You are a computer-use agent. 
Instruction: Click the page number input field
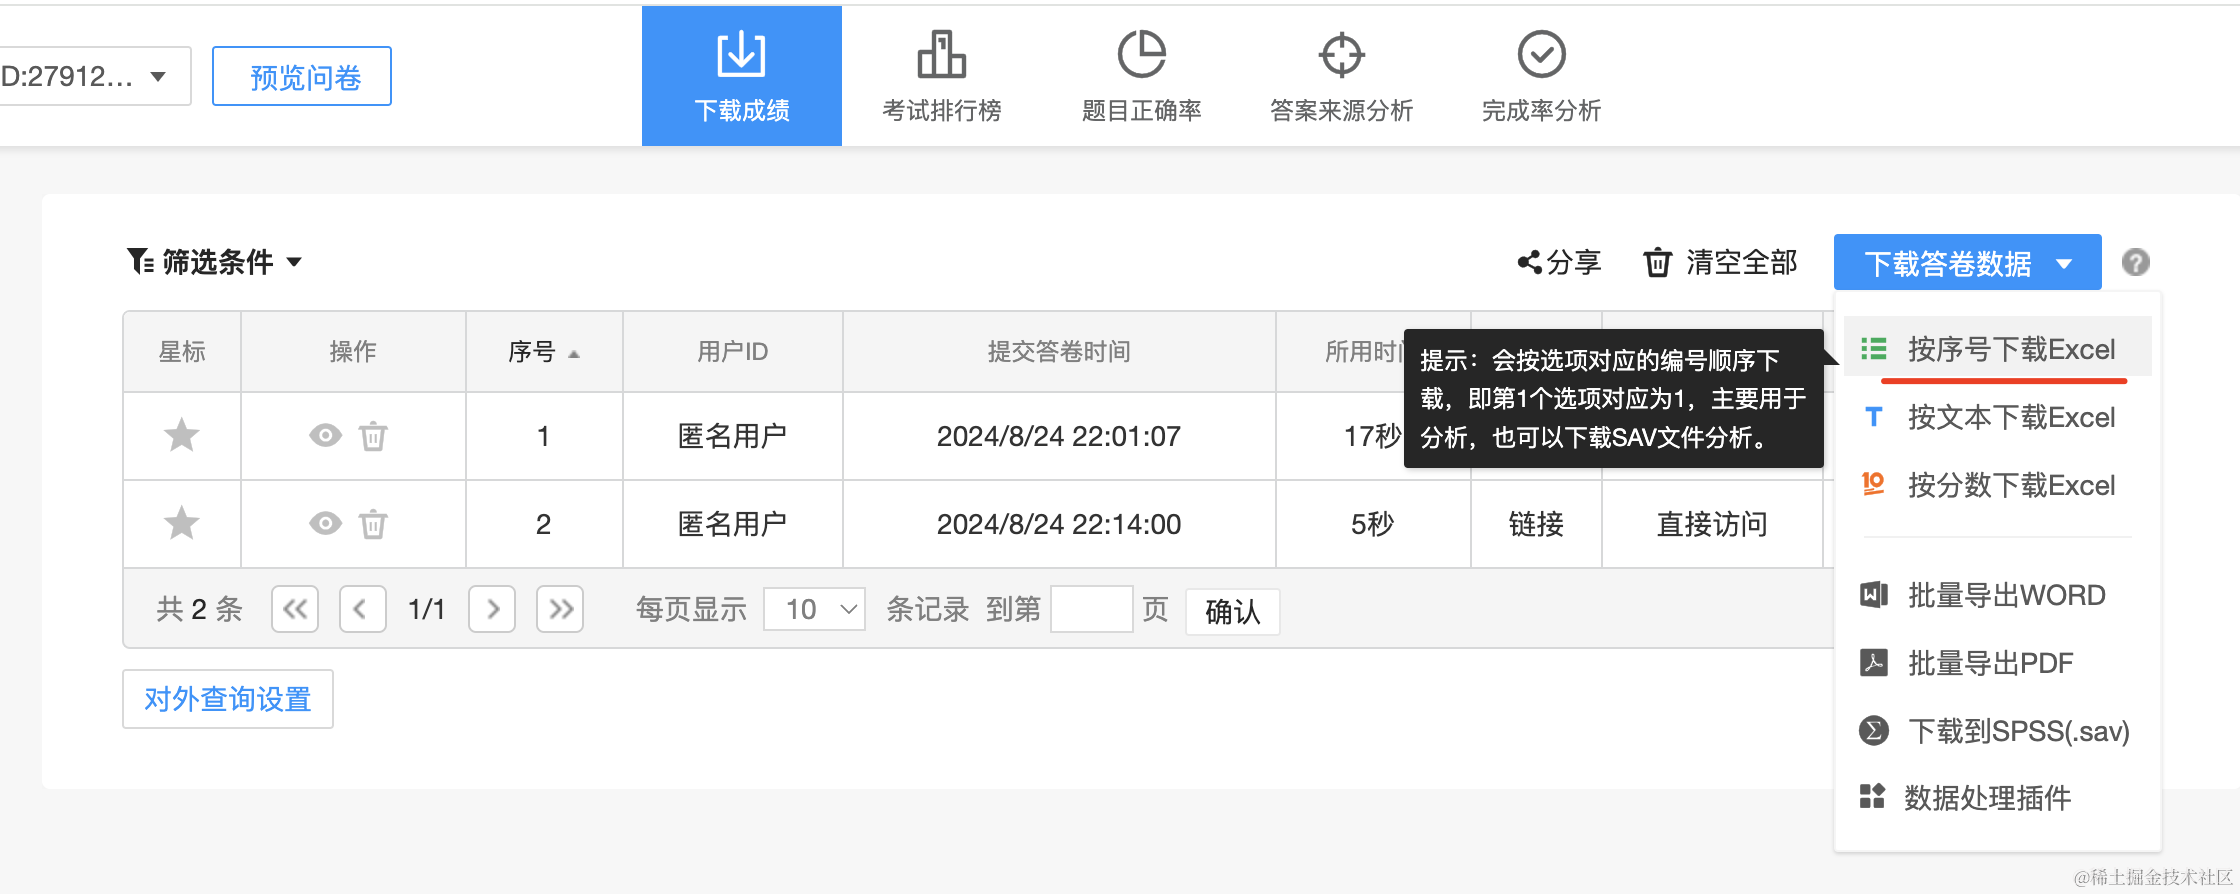click(1091, 609)
